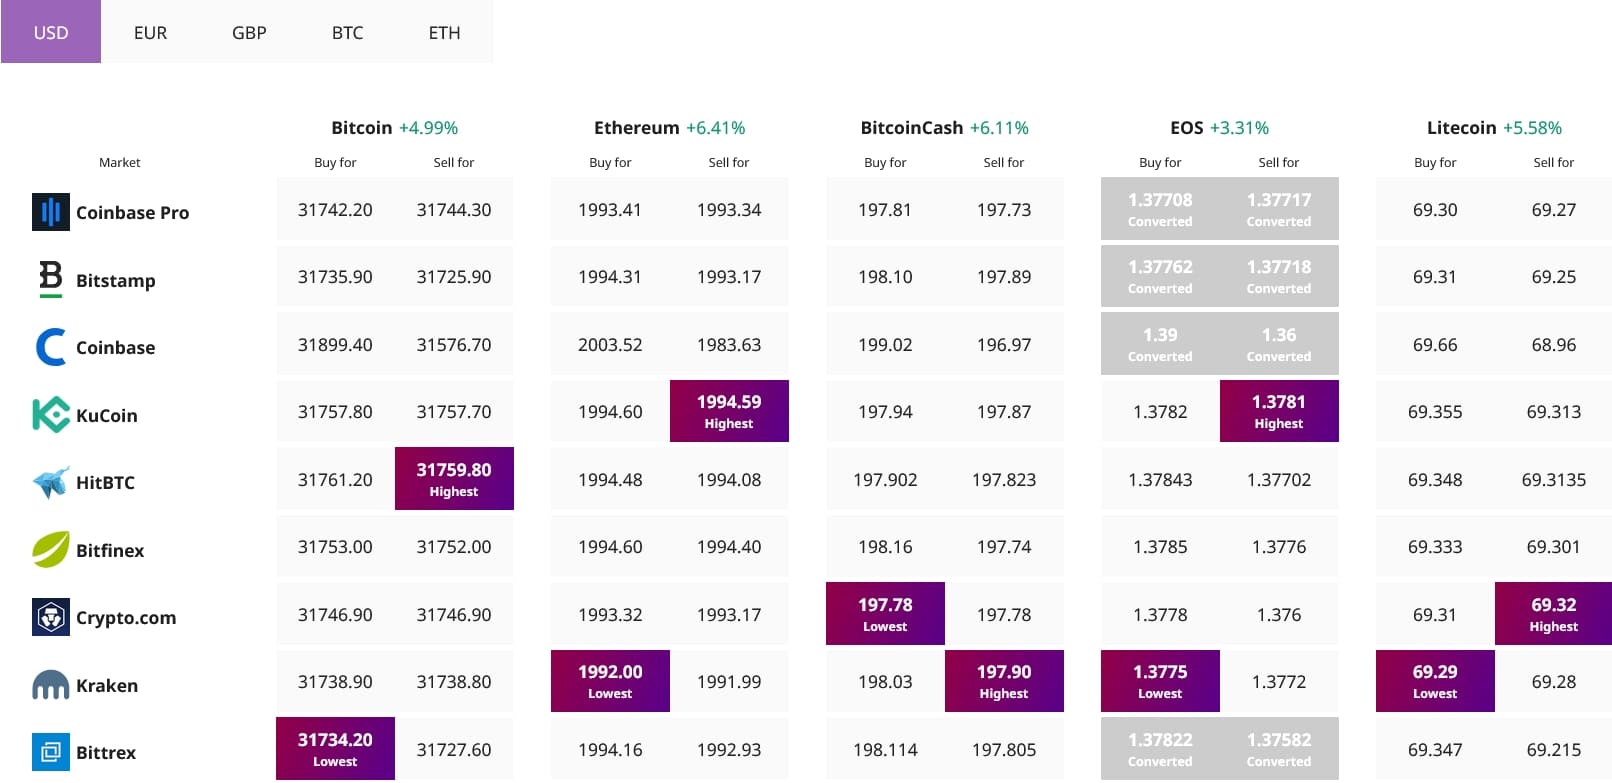Click Bitfinex Bitcoin sell price 31752.00

click(x=454, y=546)
